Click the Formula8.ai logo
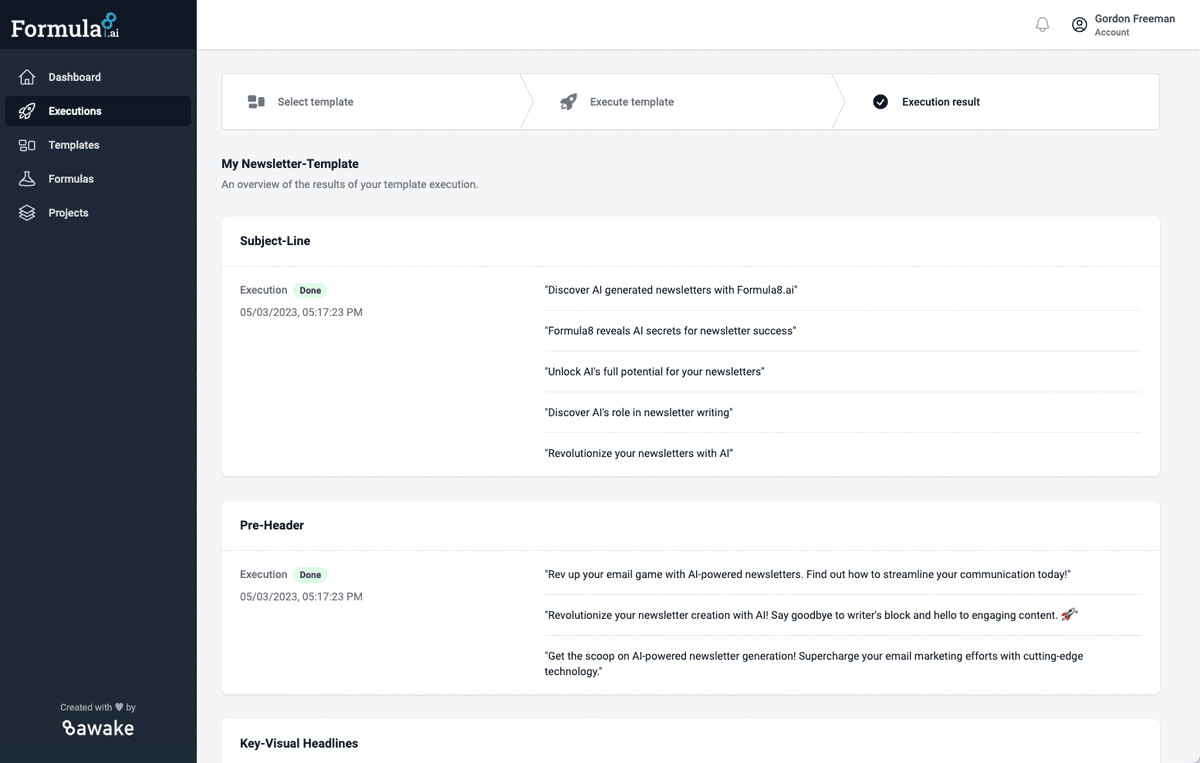The image size is (1200, 763). point(65,26)
